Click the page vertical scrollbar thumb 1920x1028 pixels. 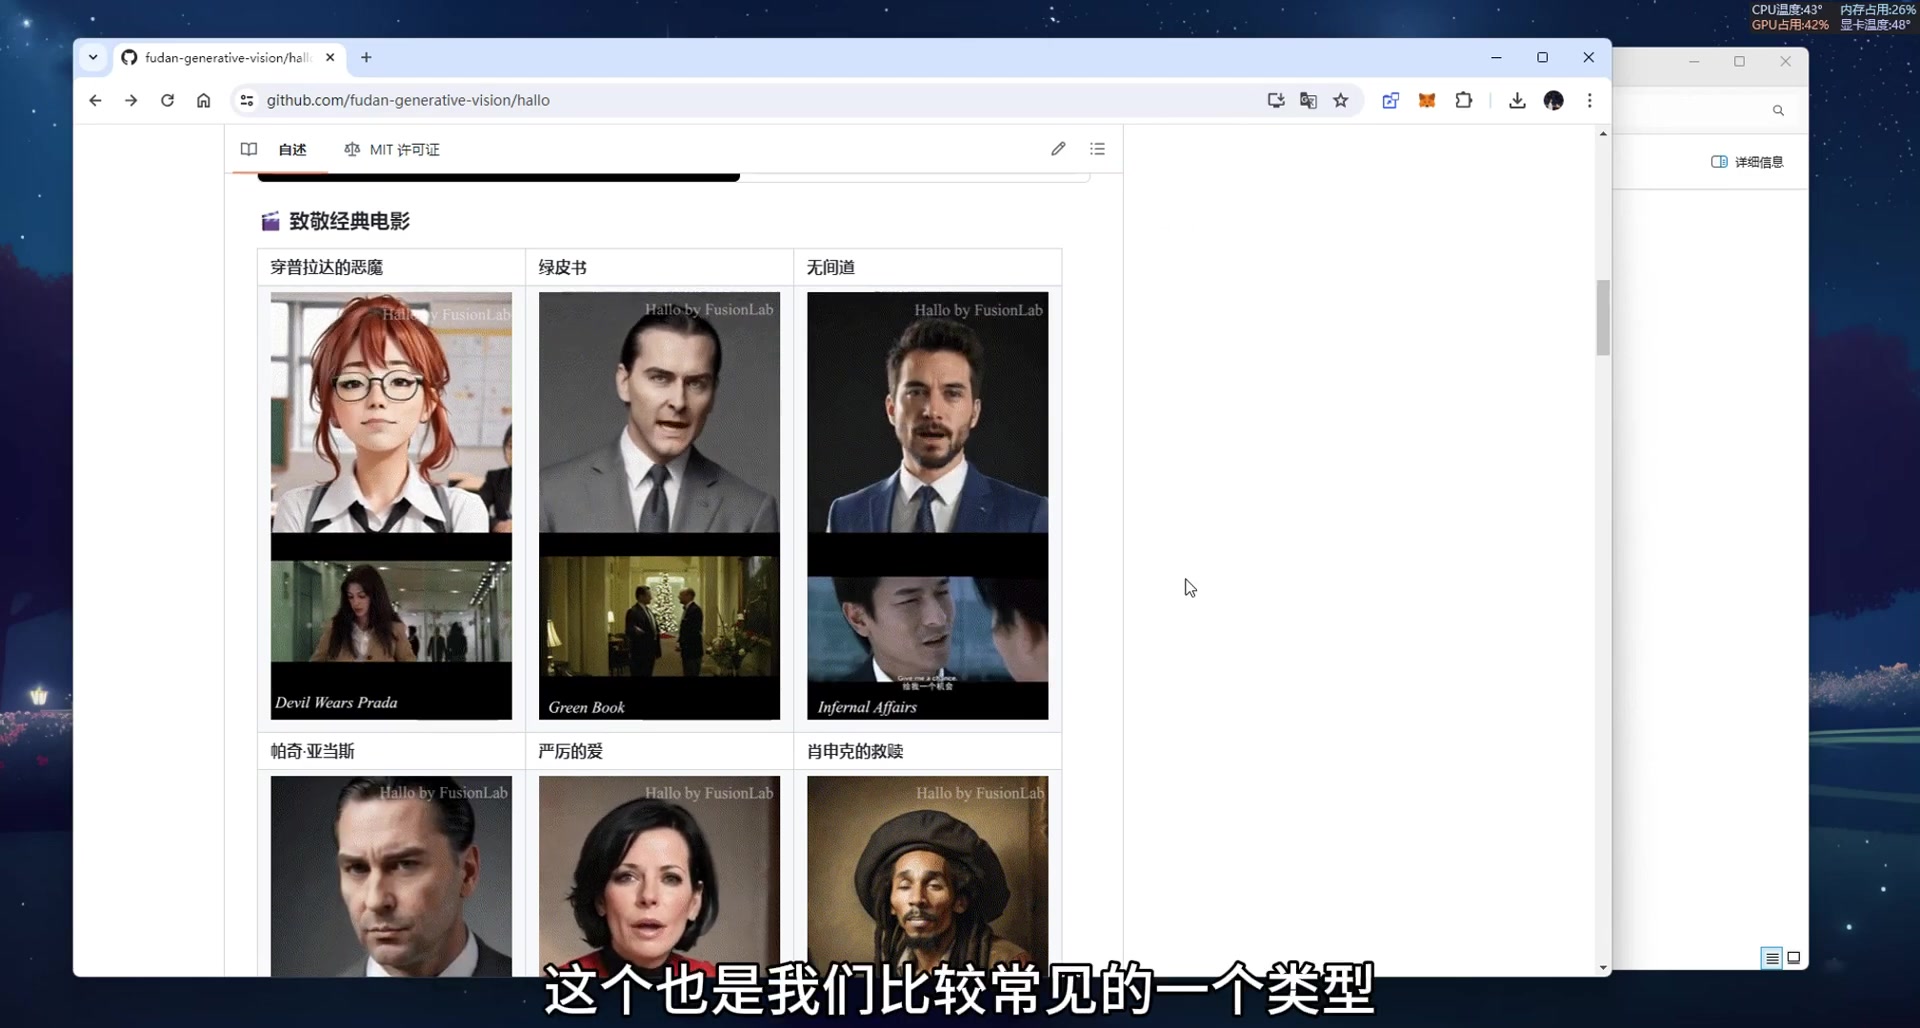tap(1603, 317)
